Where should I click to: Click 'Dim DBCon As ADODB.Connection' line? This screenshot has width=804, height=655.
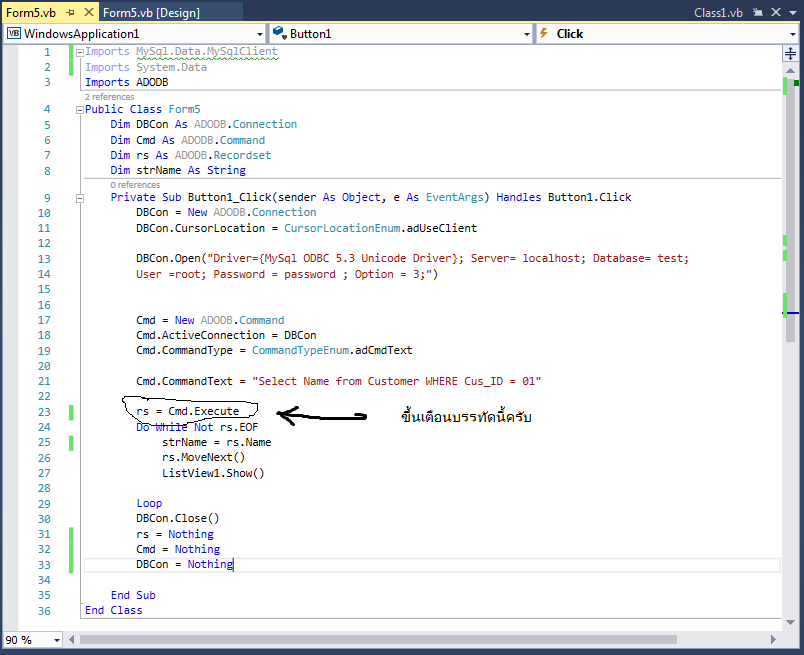pyautogui.click(x=204, y=125)
